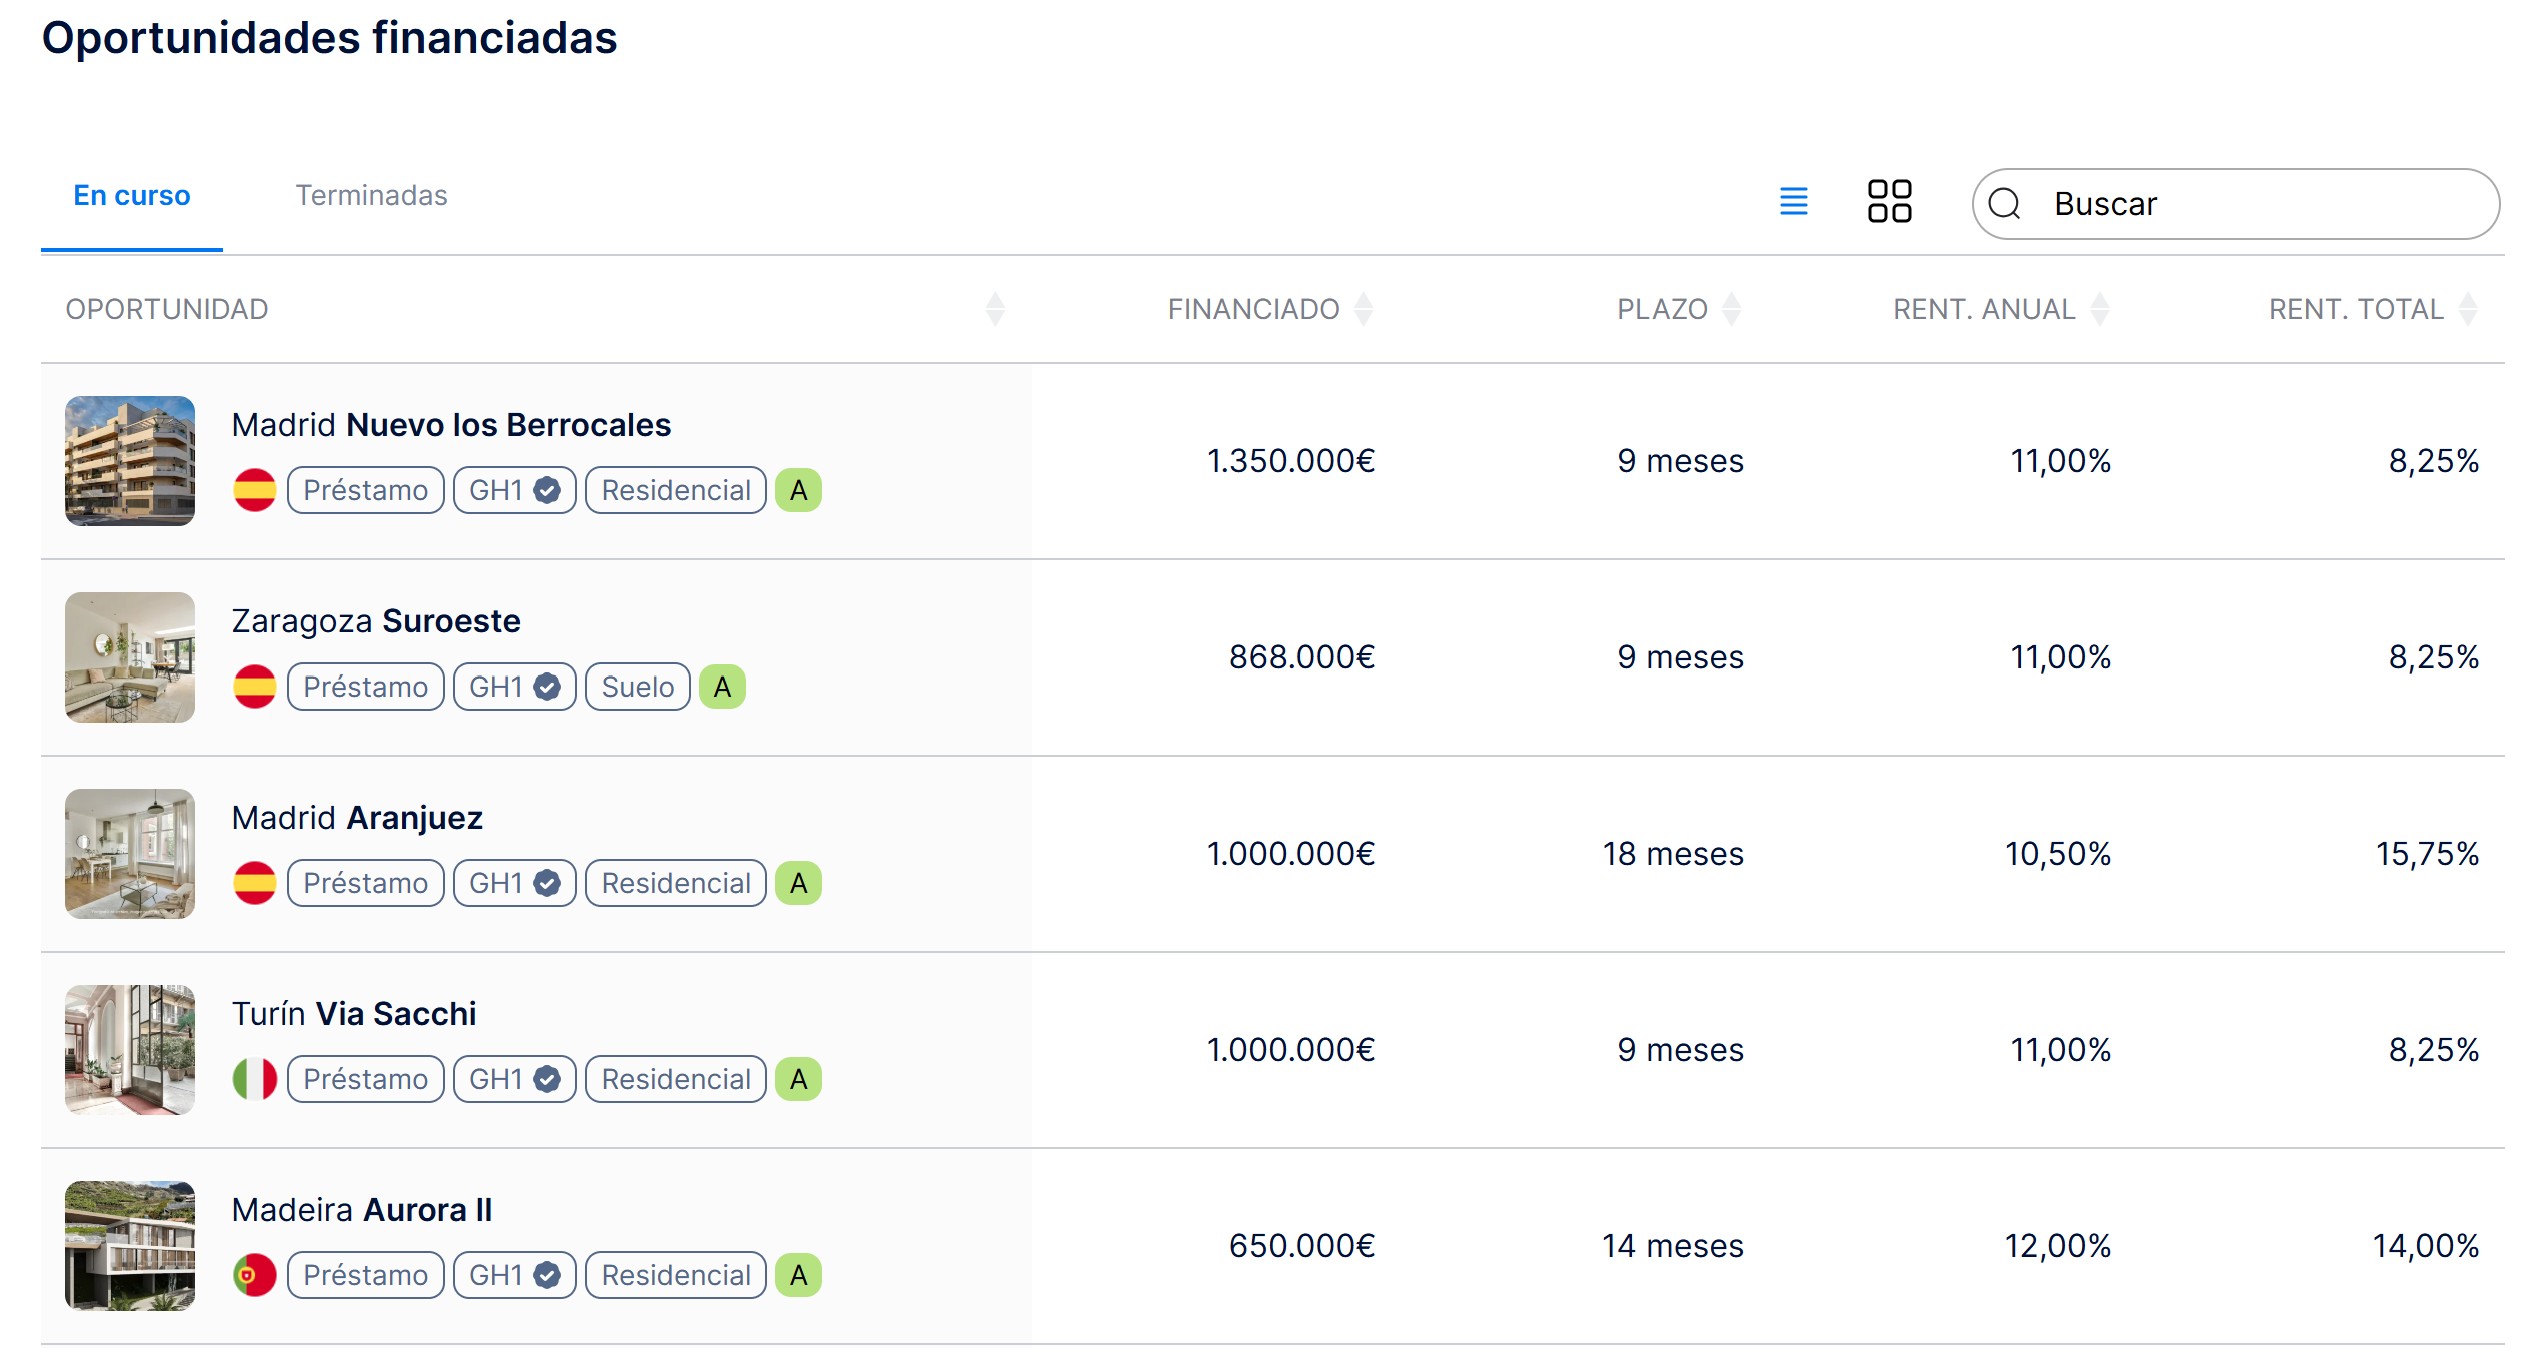This screenshot has width=2546, height=1348.
Task: Sort by Oportunidad column arrows
Action: 995,309
